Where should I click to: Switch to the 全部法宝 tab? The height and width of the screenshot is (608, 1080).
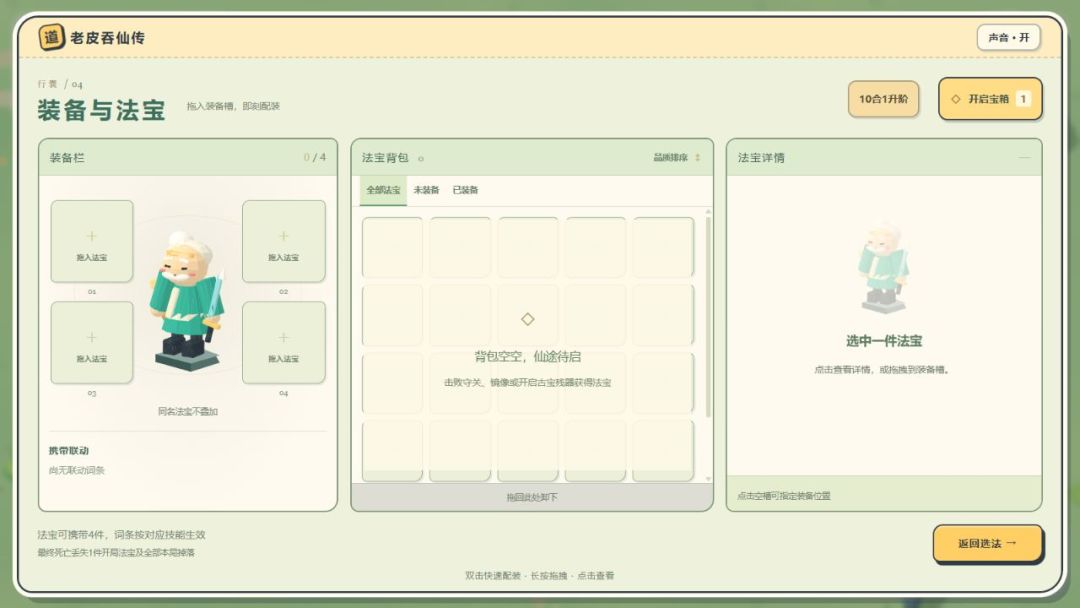point(383,190)
